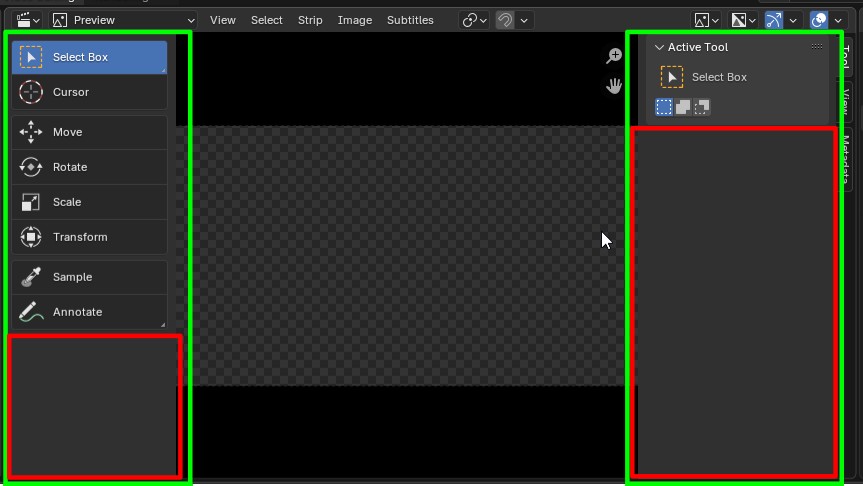Screen dimensions: 863x486
Task: Open the editor type dropdown
Action: (x=28, y=20)
